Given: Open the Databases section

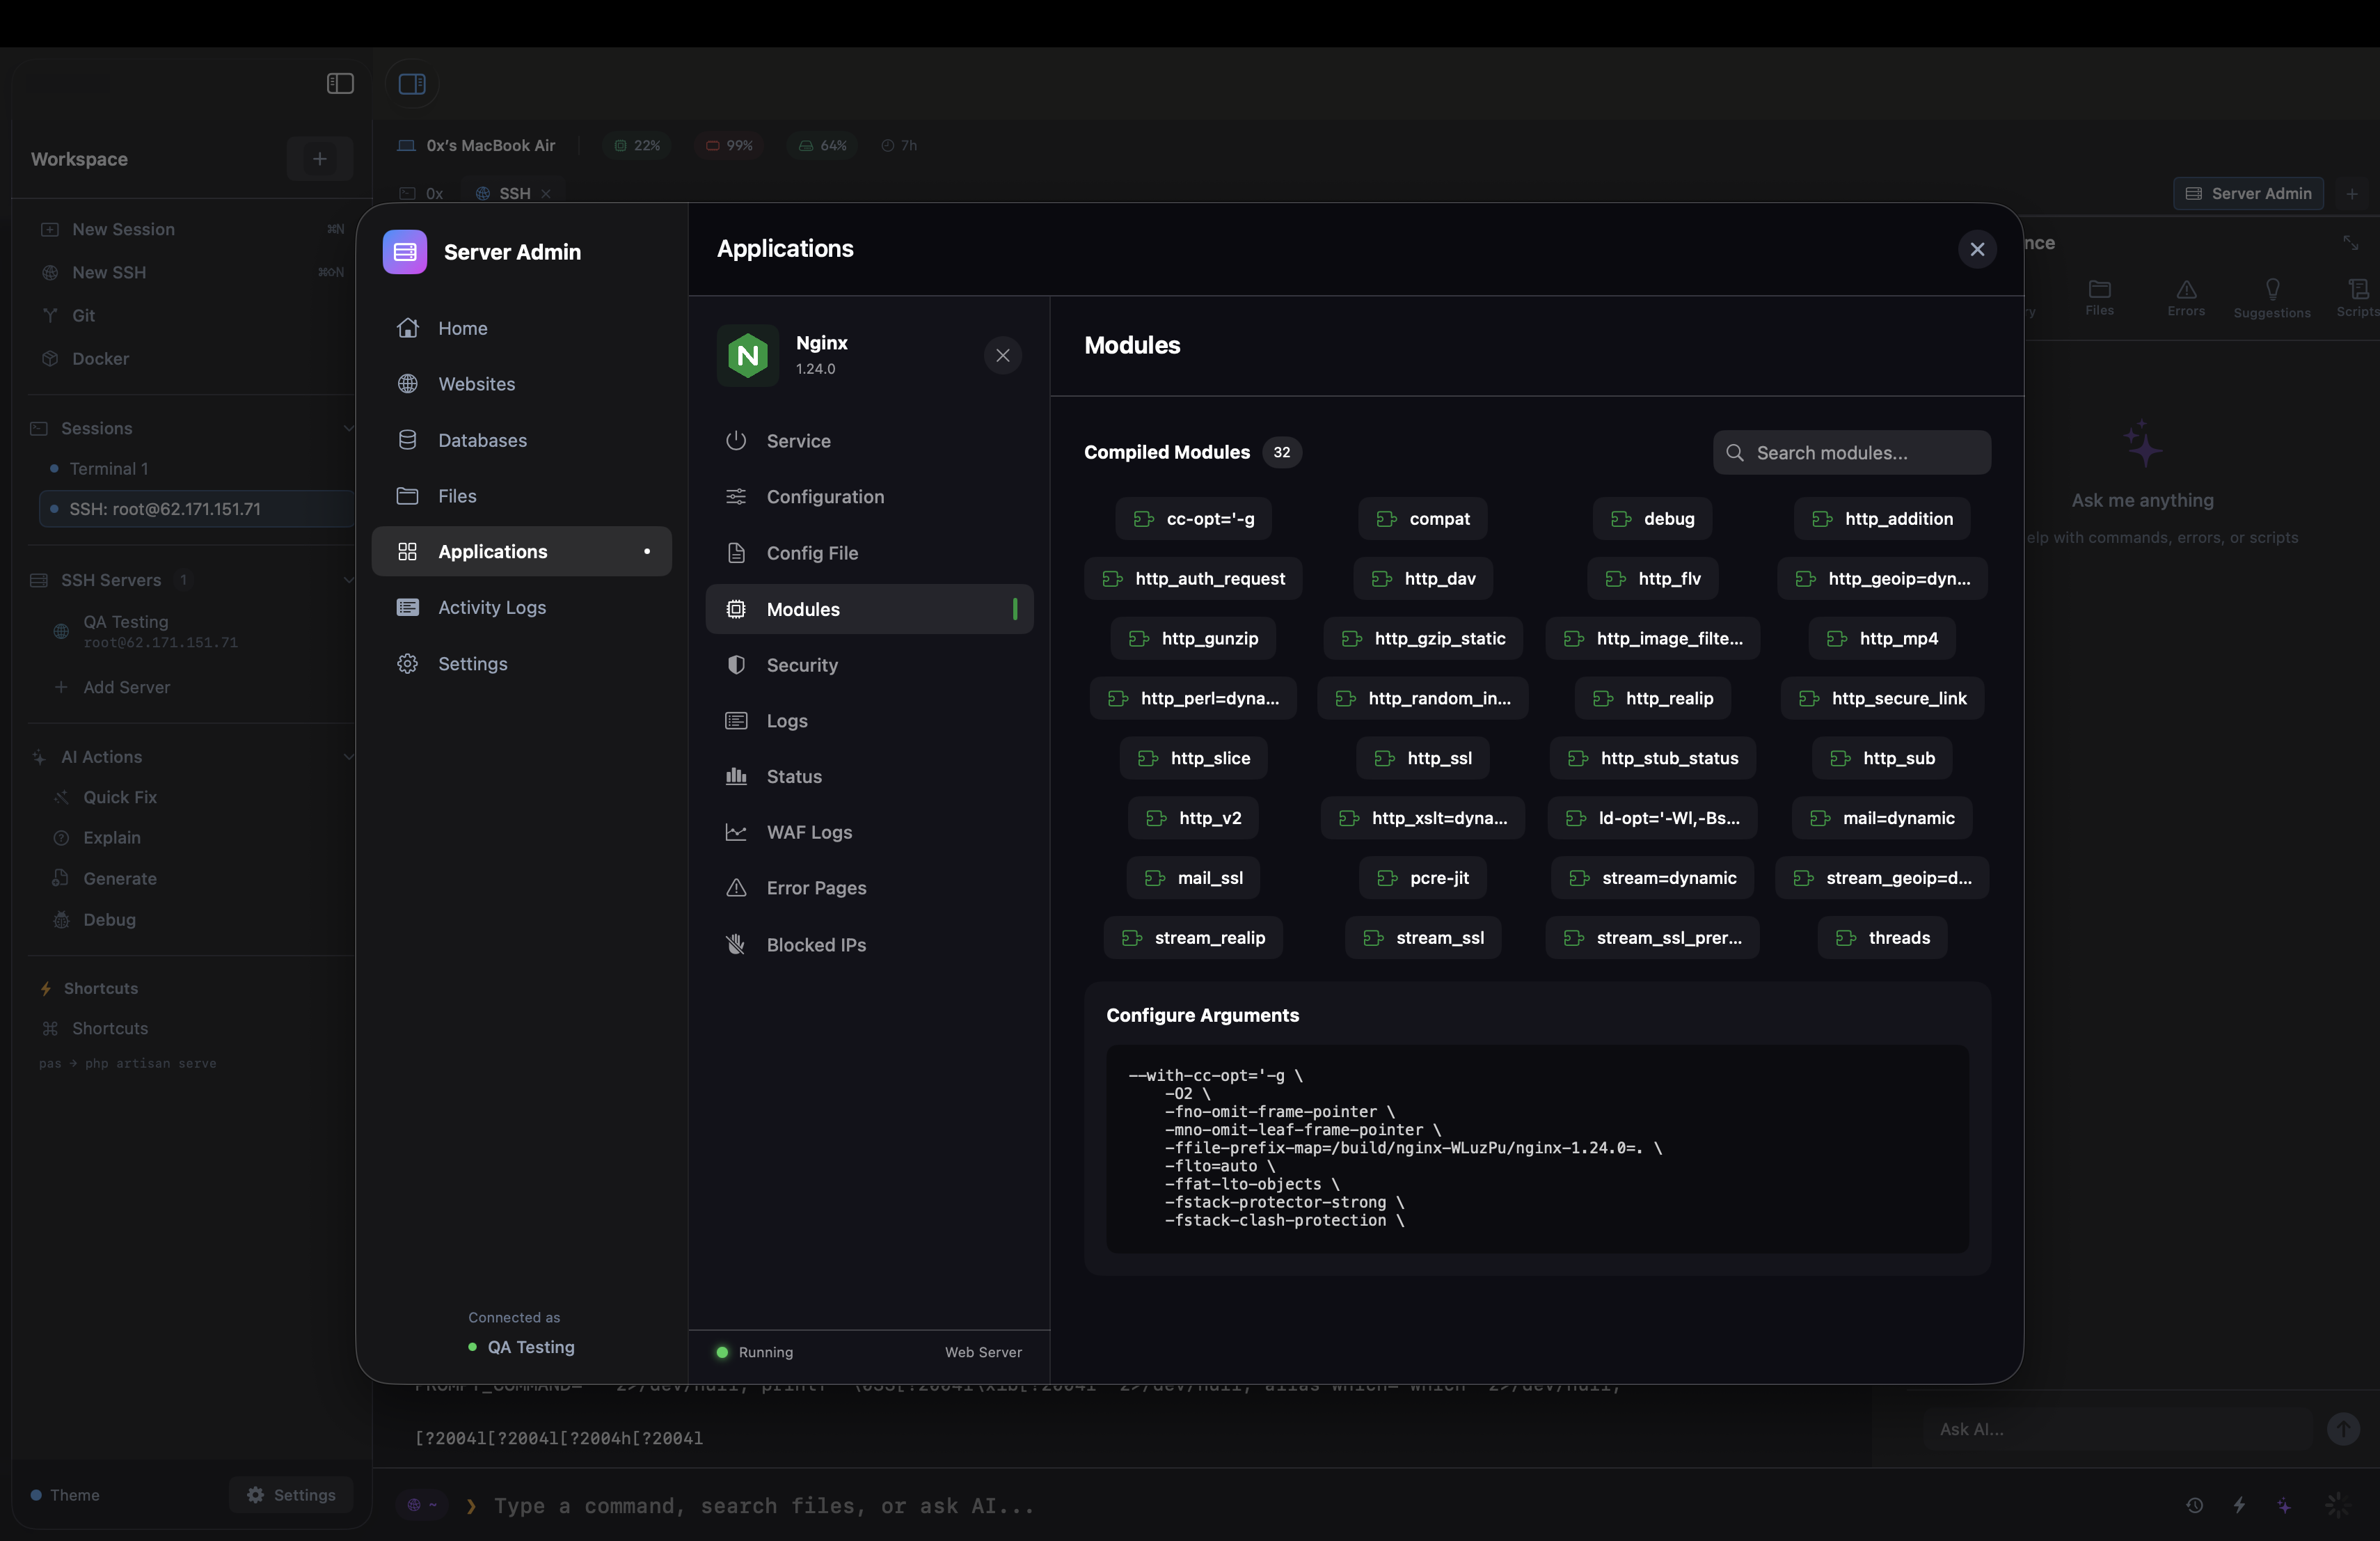Looking at the screenshot, I should pos(483,440).
